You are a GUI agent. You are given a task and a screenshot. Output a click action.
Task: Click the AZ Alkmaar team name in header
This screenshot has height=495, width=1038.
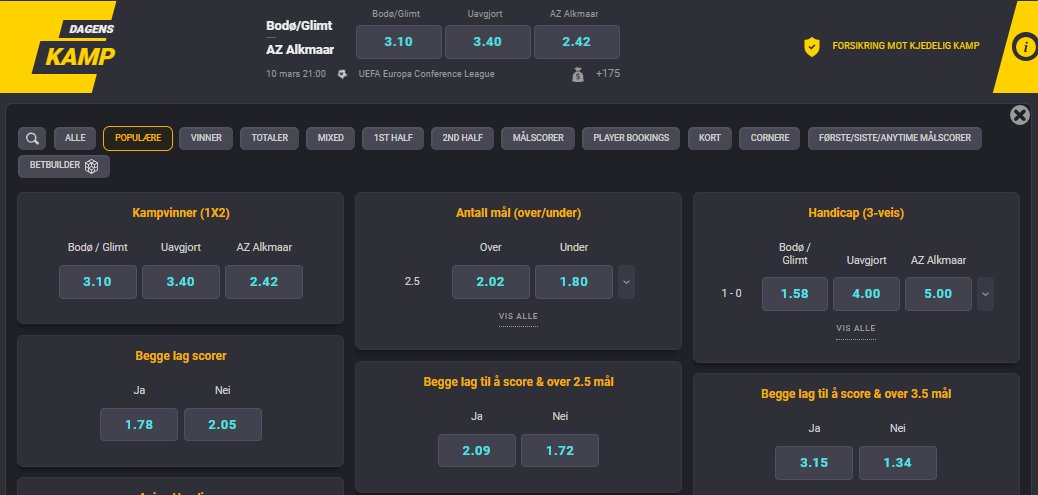(x=300, y=50)
